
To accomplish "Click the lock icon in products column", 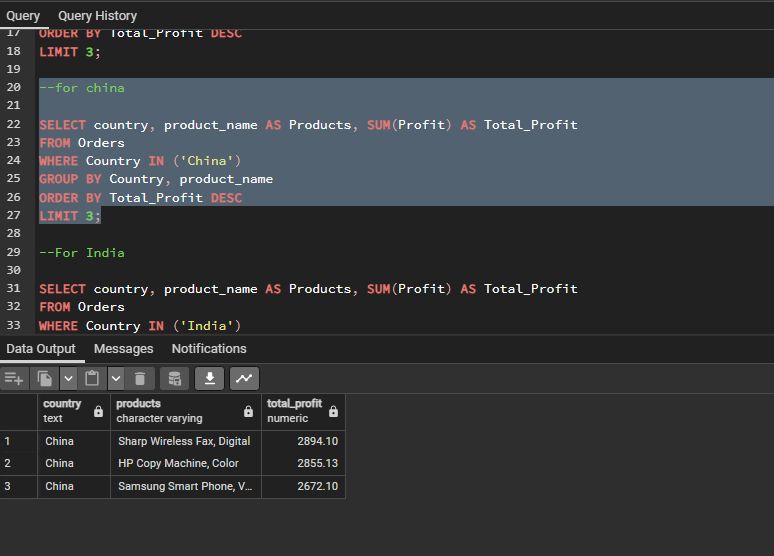I will (x=248, y=411).
